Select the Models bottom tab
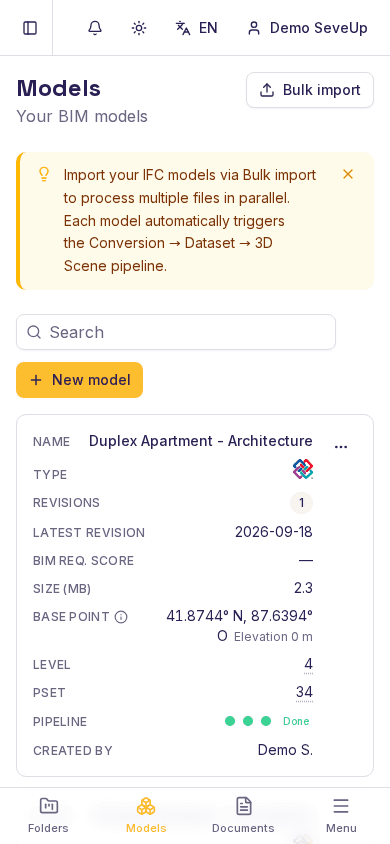 pos(146,815)
